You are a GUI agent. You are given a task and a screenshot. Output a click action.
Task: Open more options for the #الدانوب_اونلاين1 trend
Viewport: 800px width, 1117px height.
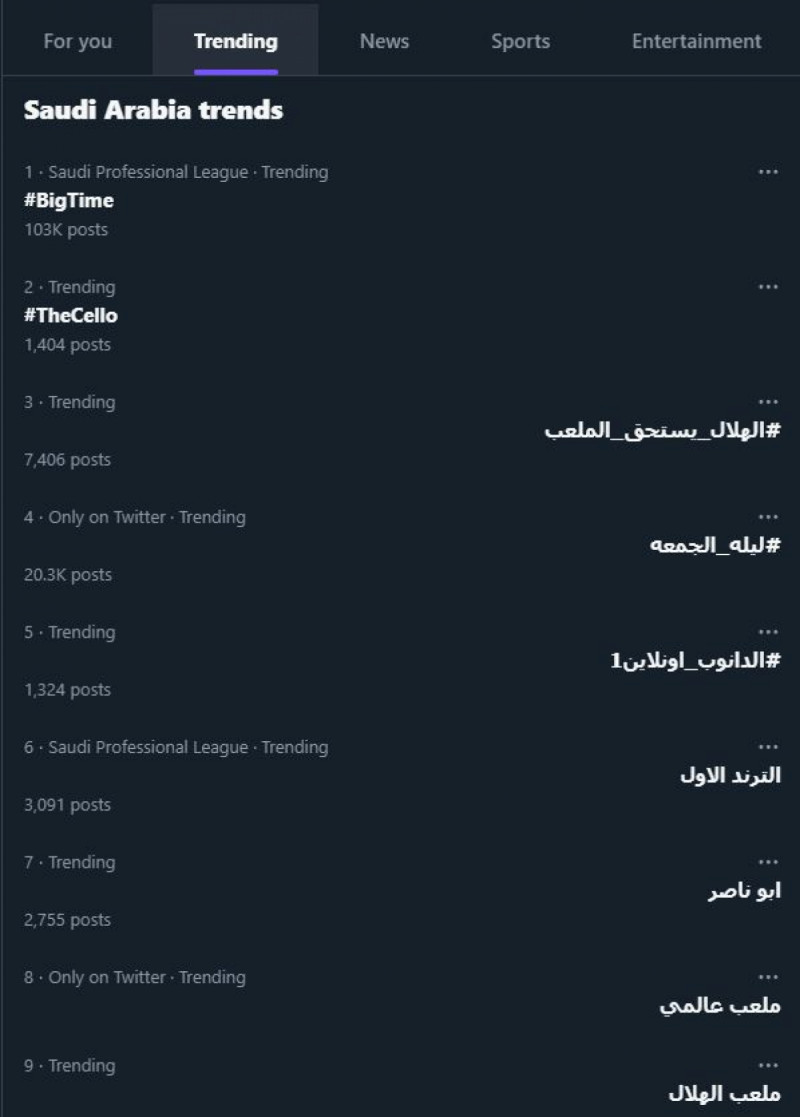point(768,631)
